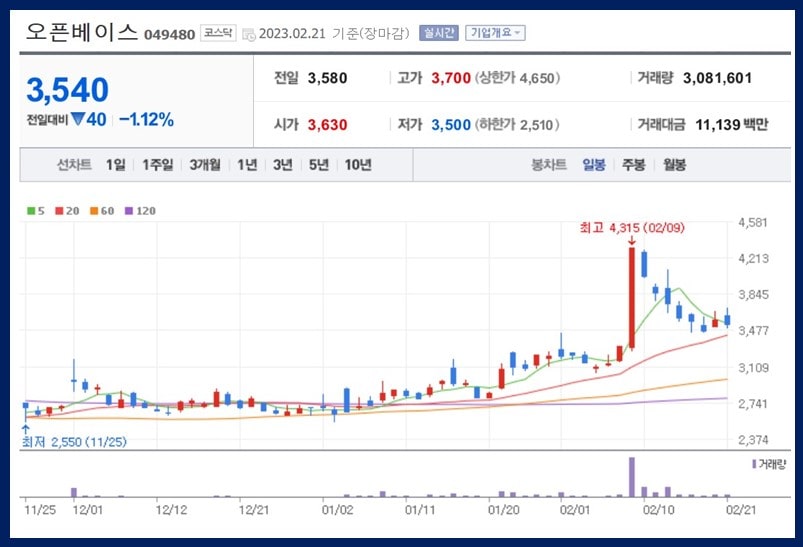Click the 2,374 price axis label
Image resolution: width=803 pixels, height=547 pixels.
point(753,440)
